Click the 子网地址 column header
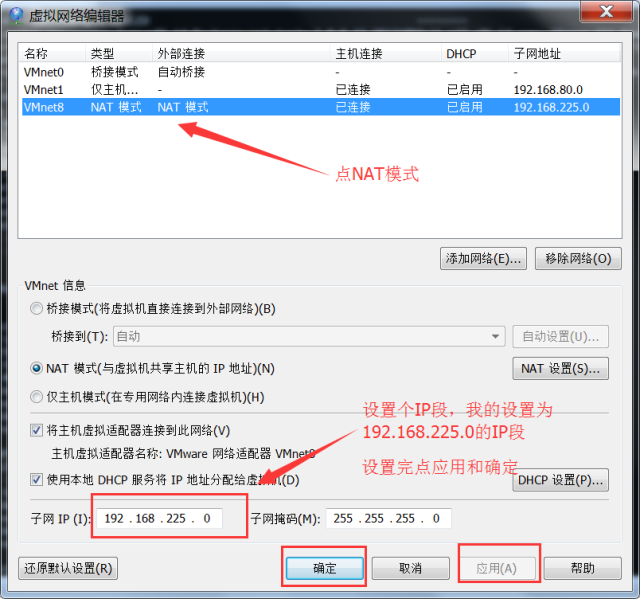Viewport: 640px width, 599px height. 564,53
